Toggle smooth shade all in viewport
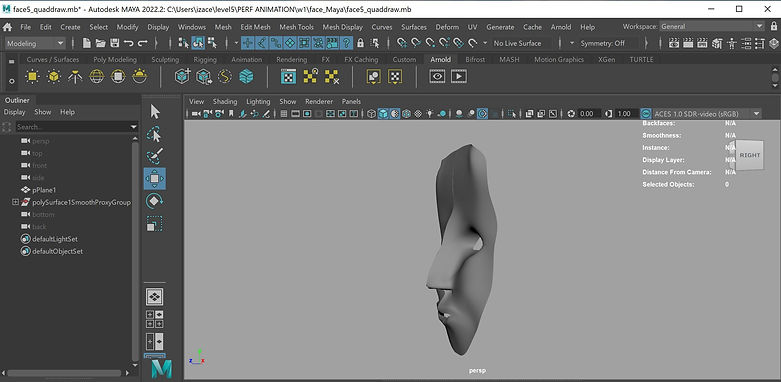 tap(383, 114)
